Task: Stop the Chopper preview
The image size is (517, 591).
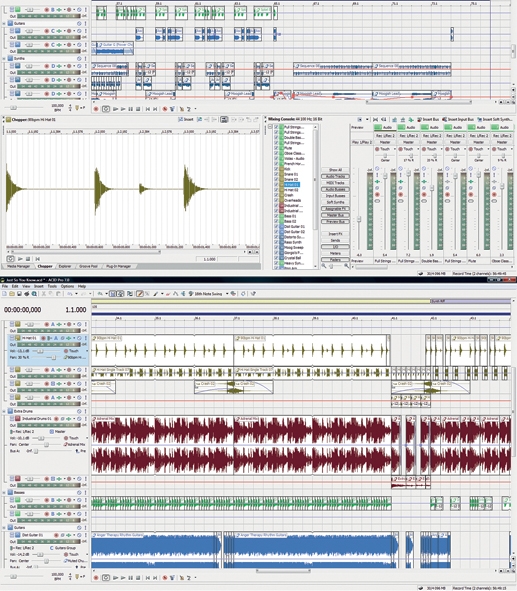Action: pyautogui.click(x=28, y=259)
